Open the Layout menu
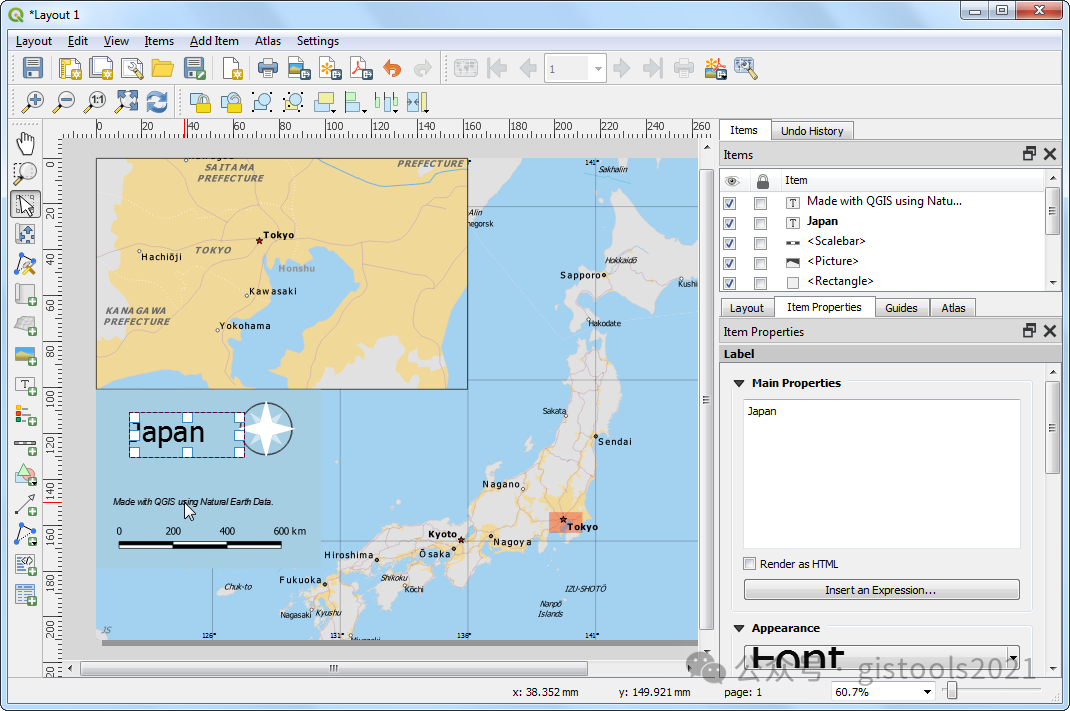This screenshot has width=1070, height=711. [33, 41]
